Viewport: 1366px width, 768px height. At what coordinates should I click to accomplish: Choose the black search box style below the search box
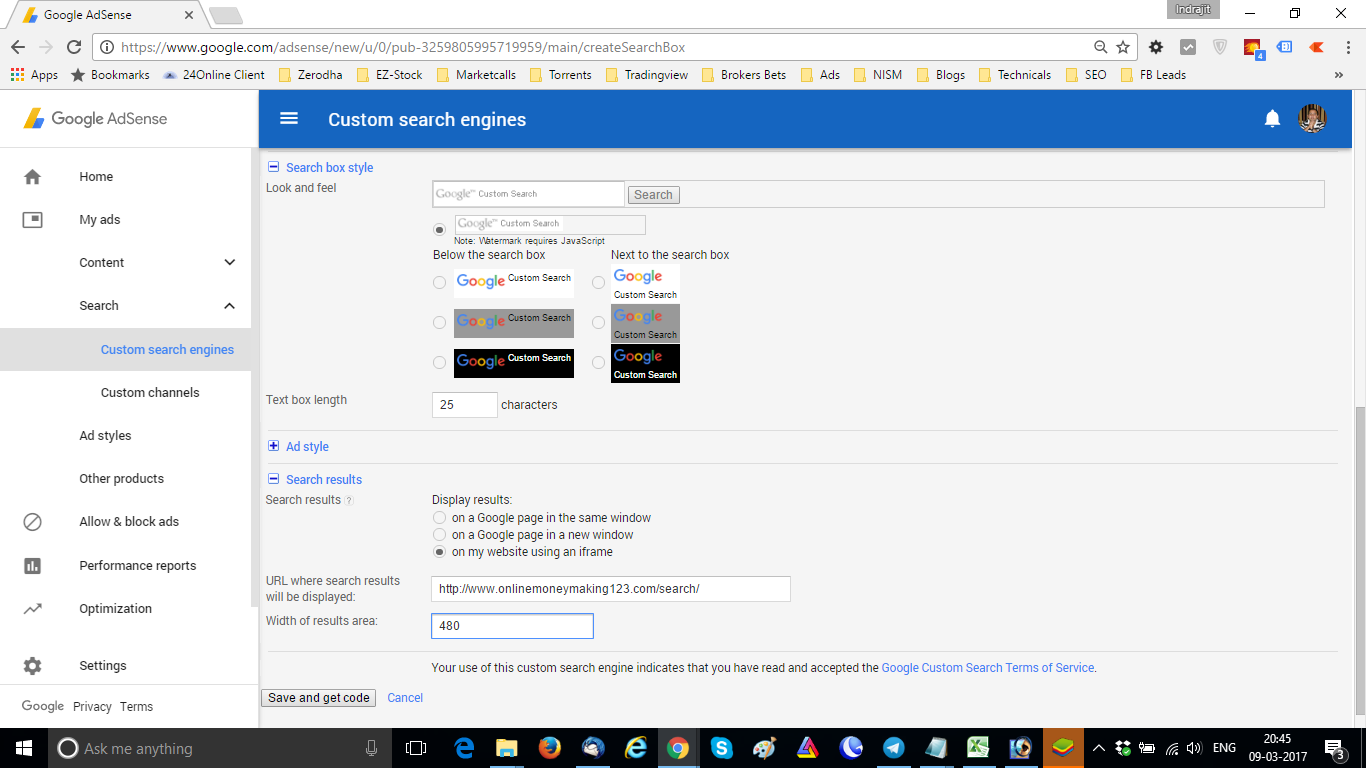coord(439,362)
